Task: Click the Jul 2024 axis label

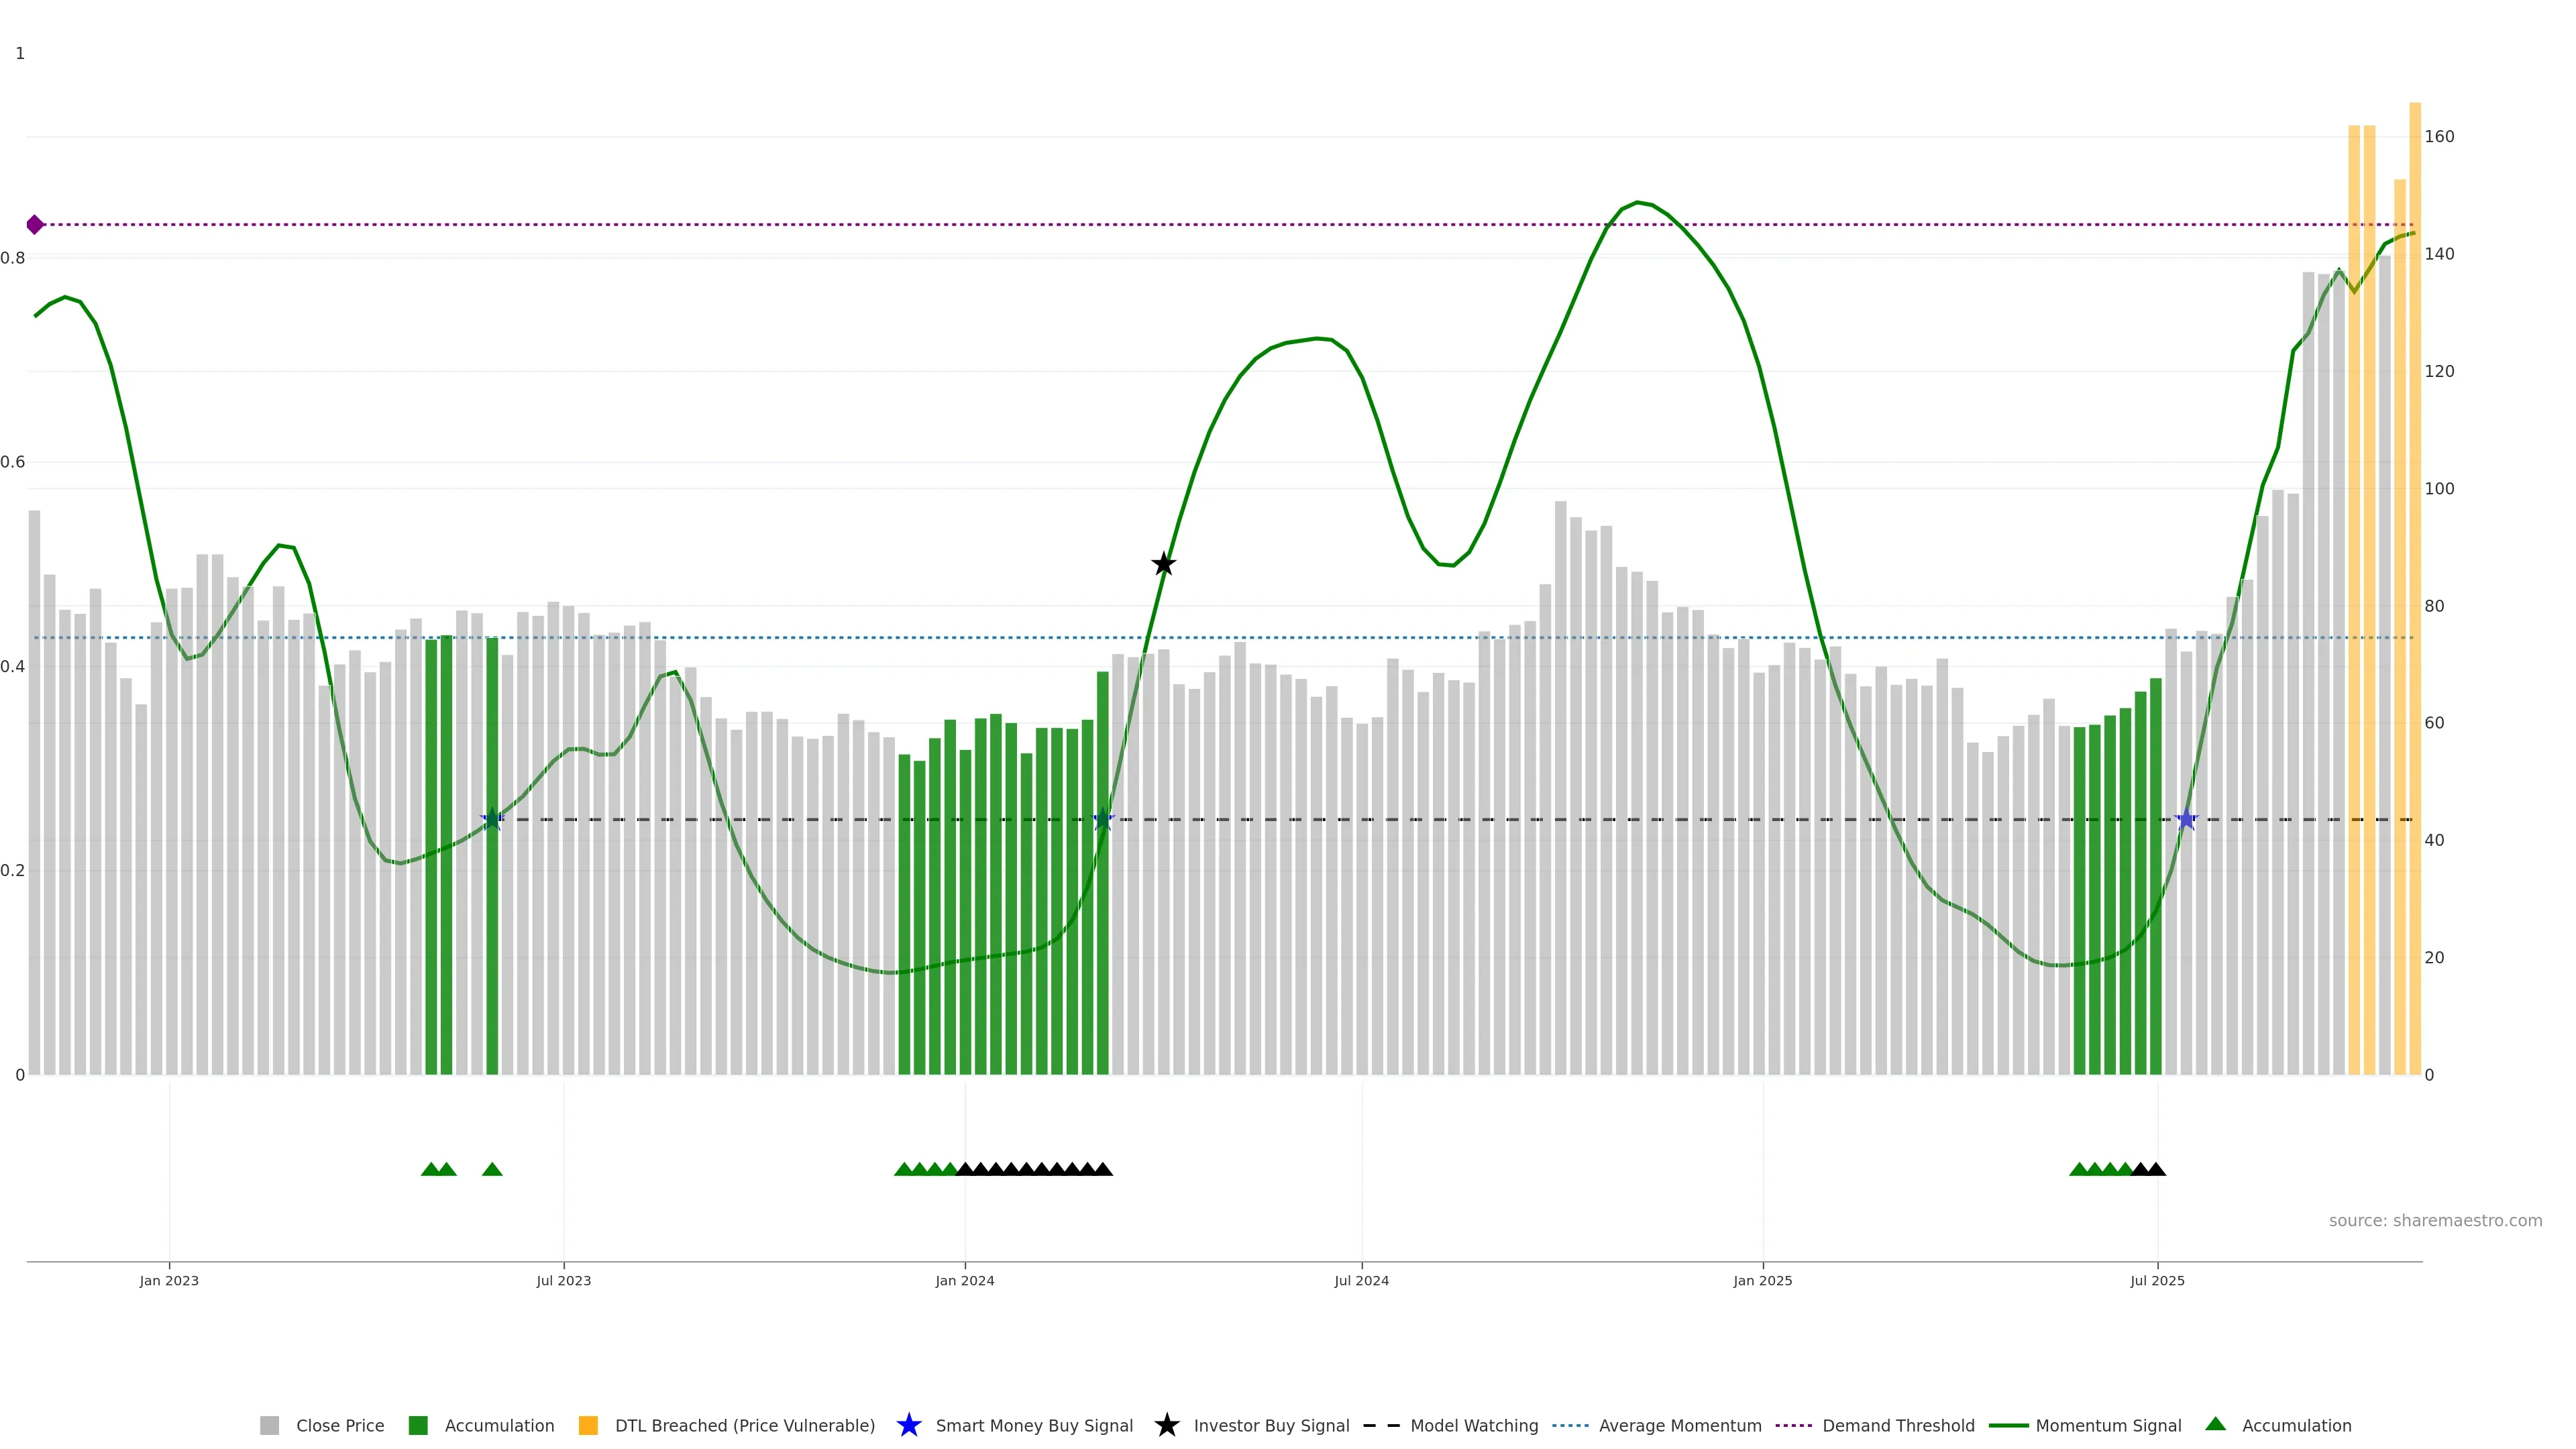Action: (x=1361, y=1280)
